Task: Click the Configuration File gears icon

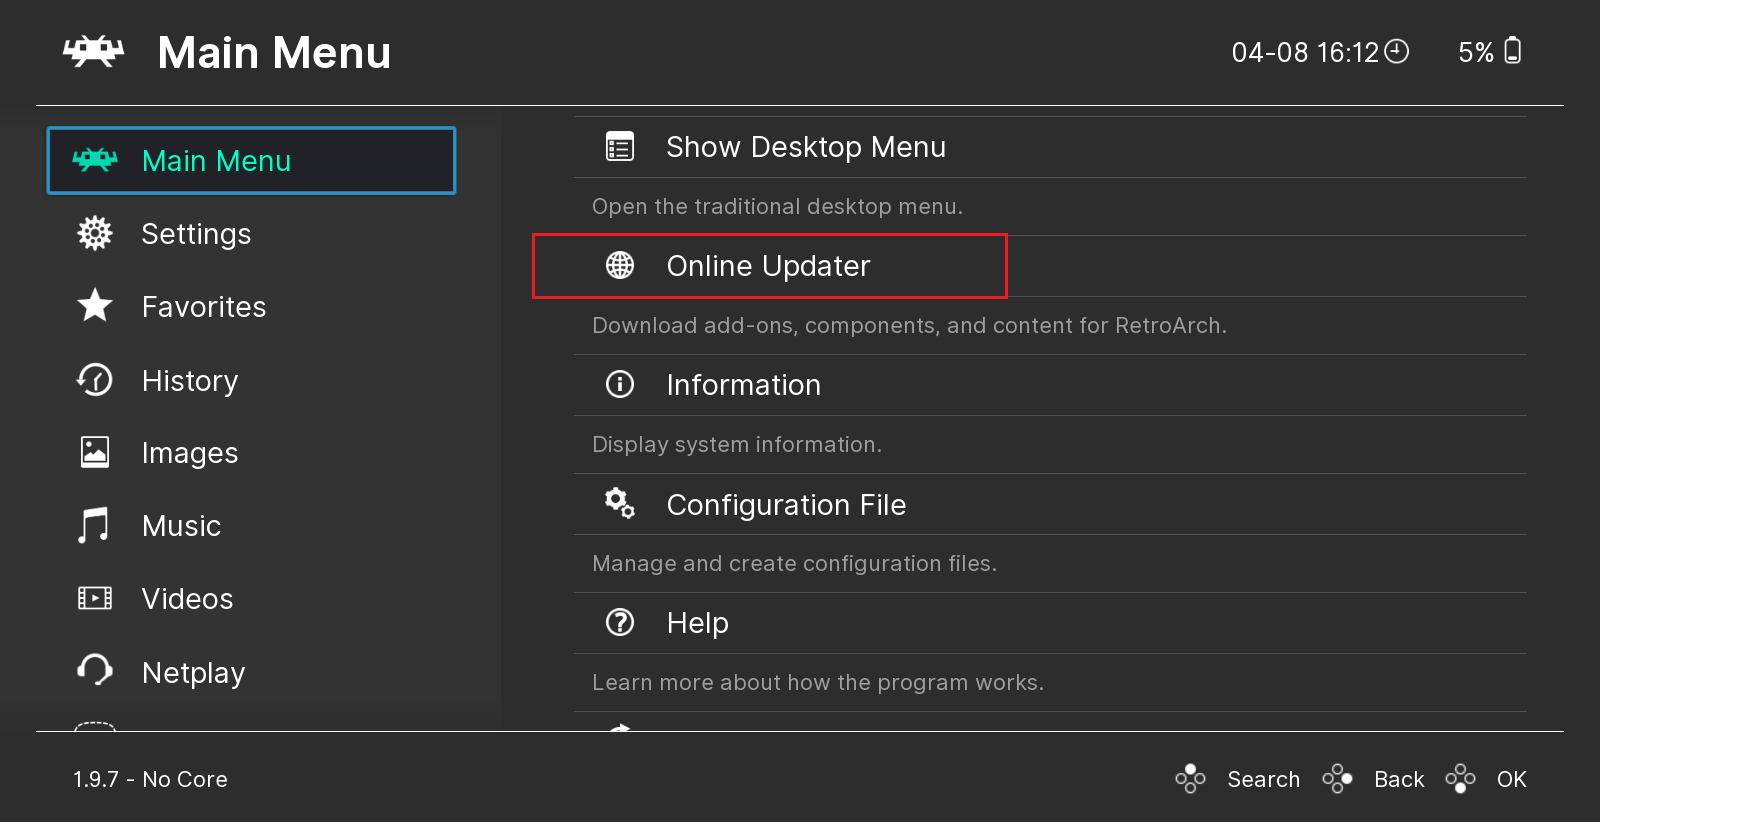Action: [x=620, y=503]
